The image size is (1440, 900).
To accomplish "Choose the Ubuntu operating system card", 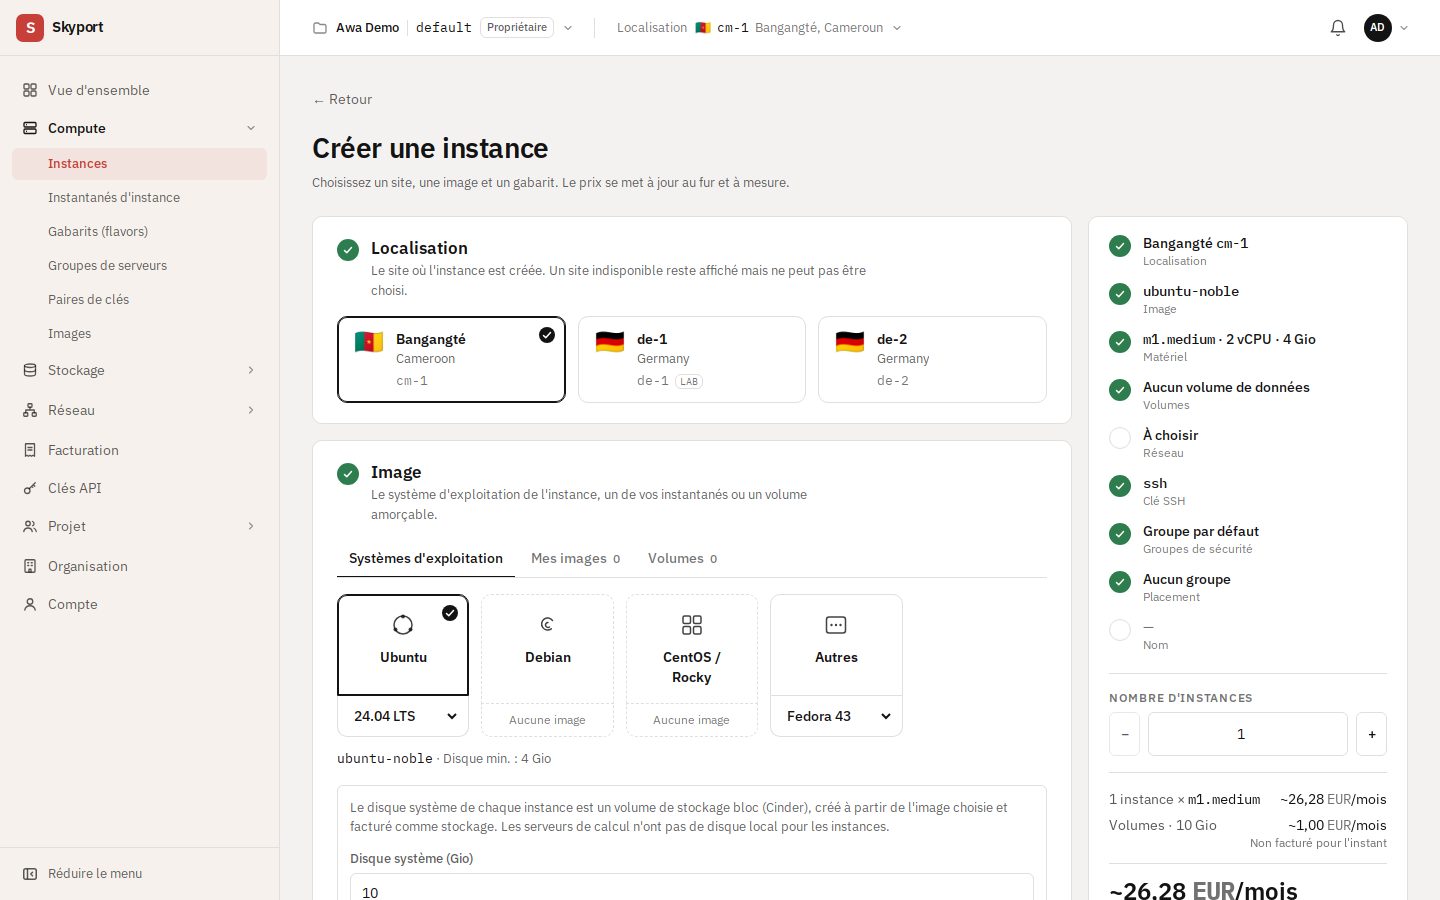I will point(403,645).
